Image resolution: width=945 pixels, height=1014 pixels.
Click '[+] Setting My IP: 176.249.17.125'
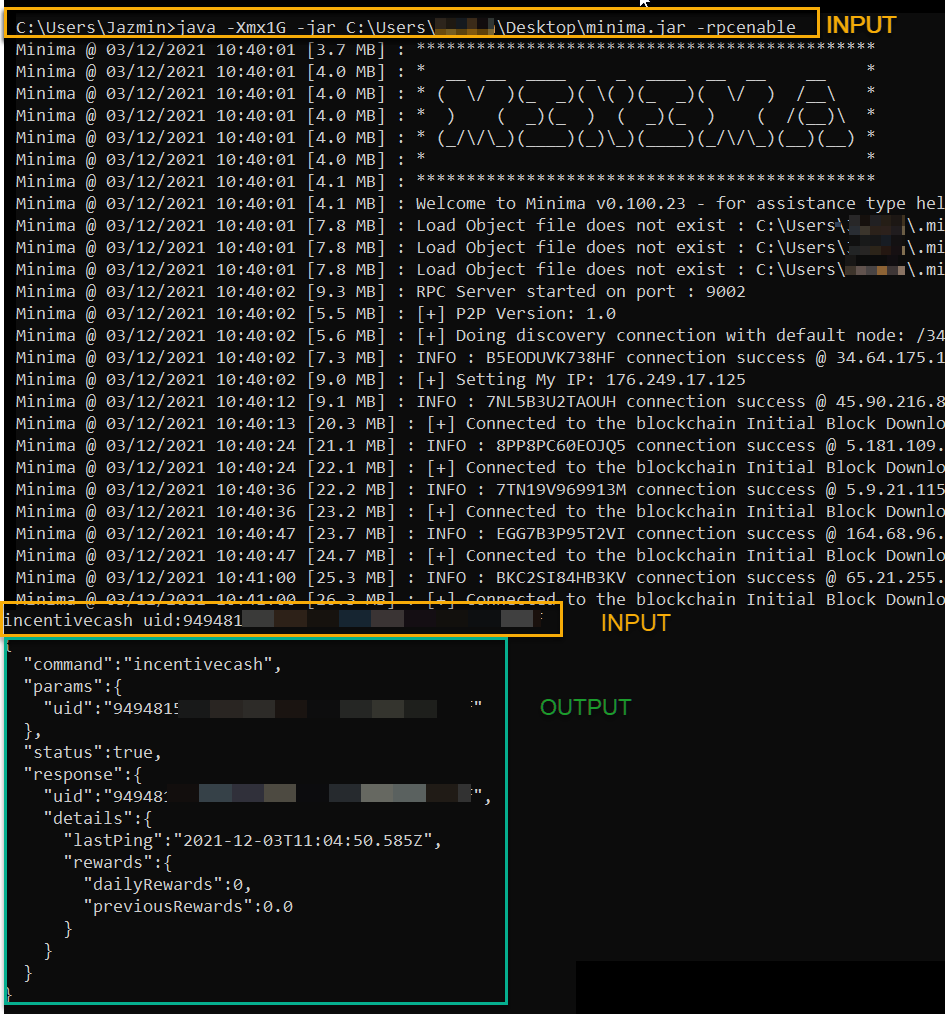point(580,380)
